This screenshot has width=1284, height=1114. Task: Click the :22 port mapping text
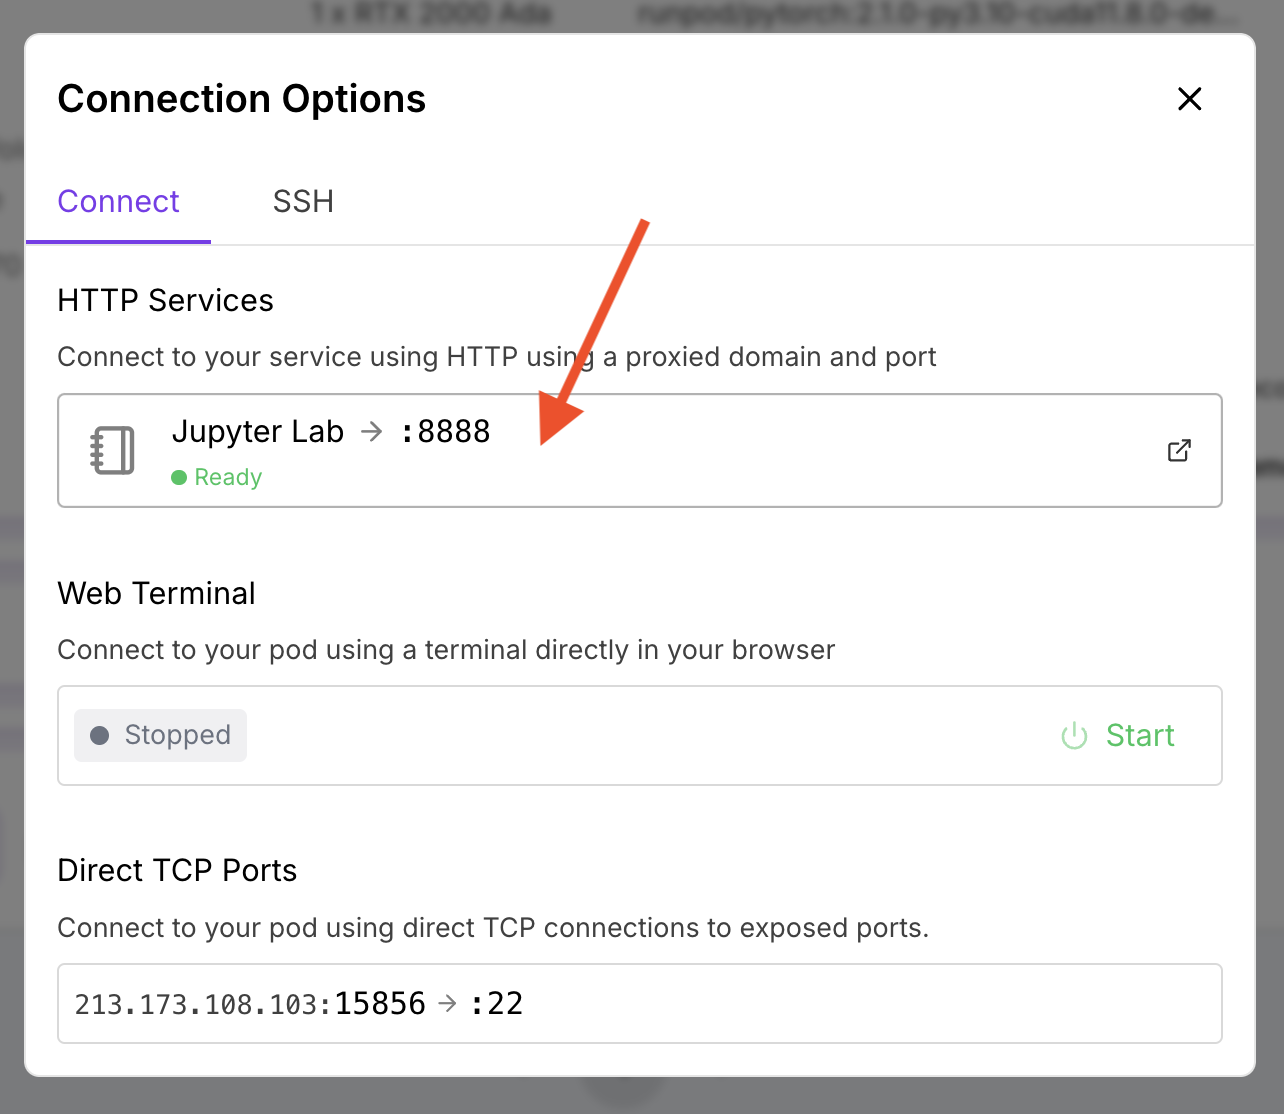click(x=496, y=1003)
